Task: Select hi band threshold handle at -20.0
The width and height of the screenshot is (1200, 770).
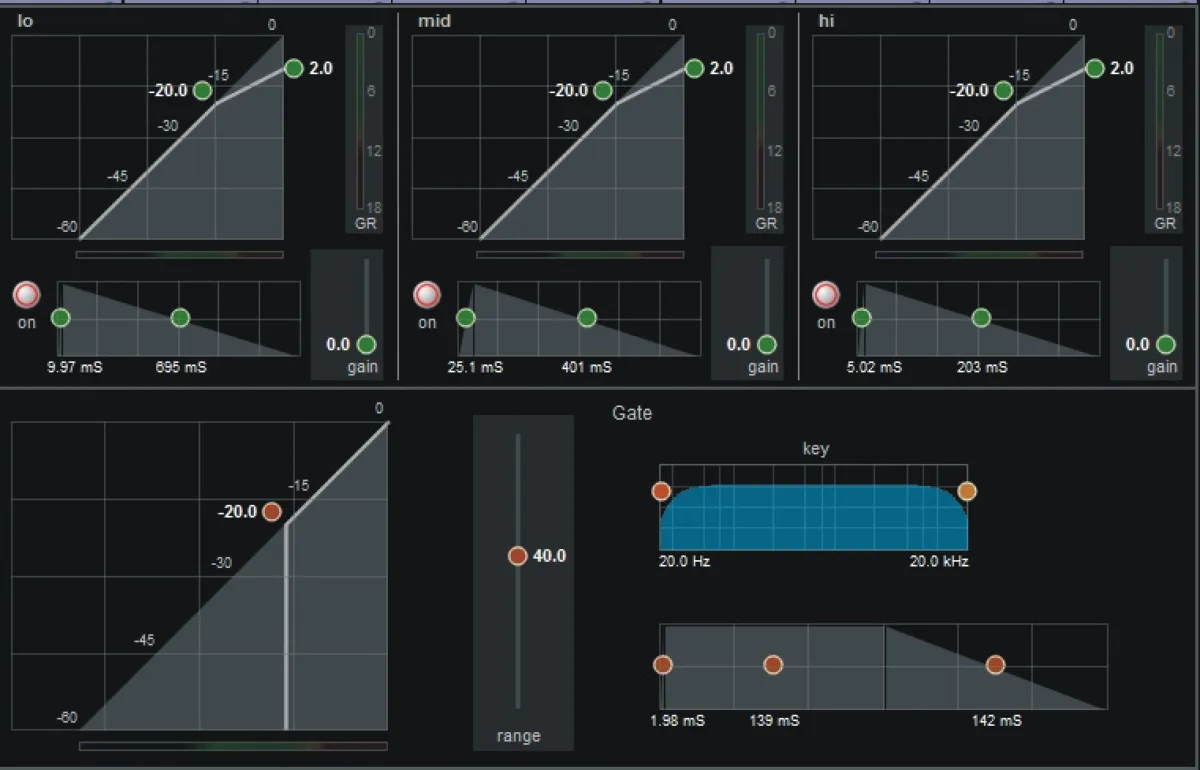Action: (1003, 91)
